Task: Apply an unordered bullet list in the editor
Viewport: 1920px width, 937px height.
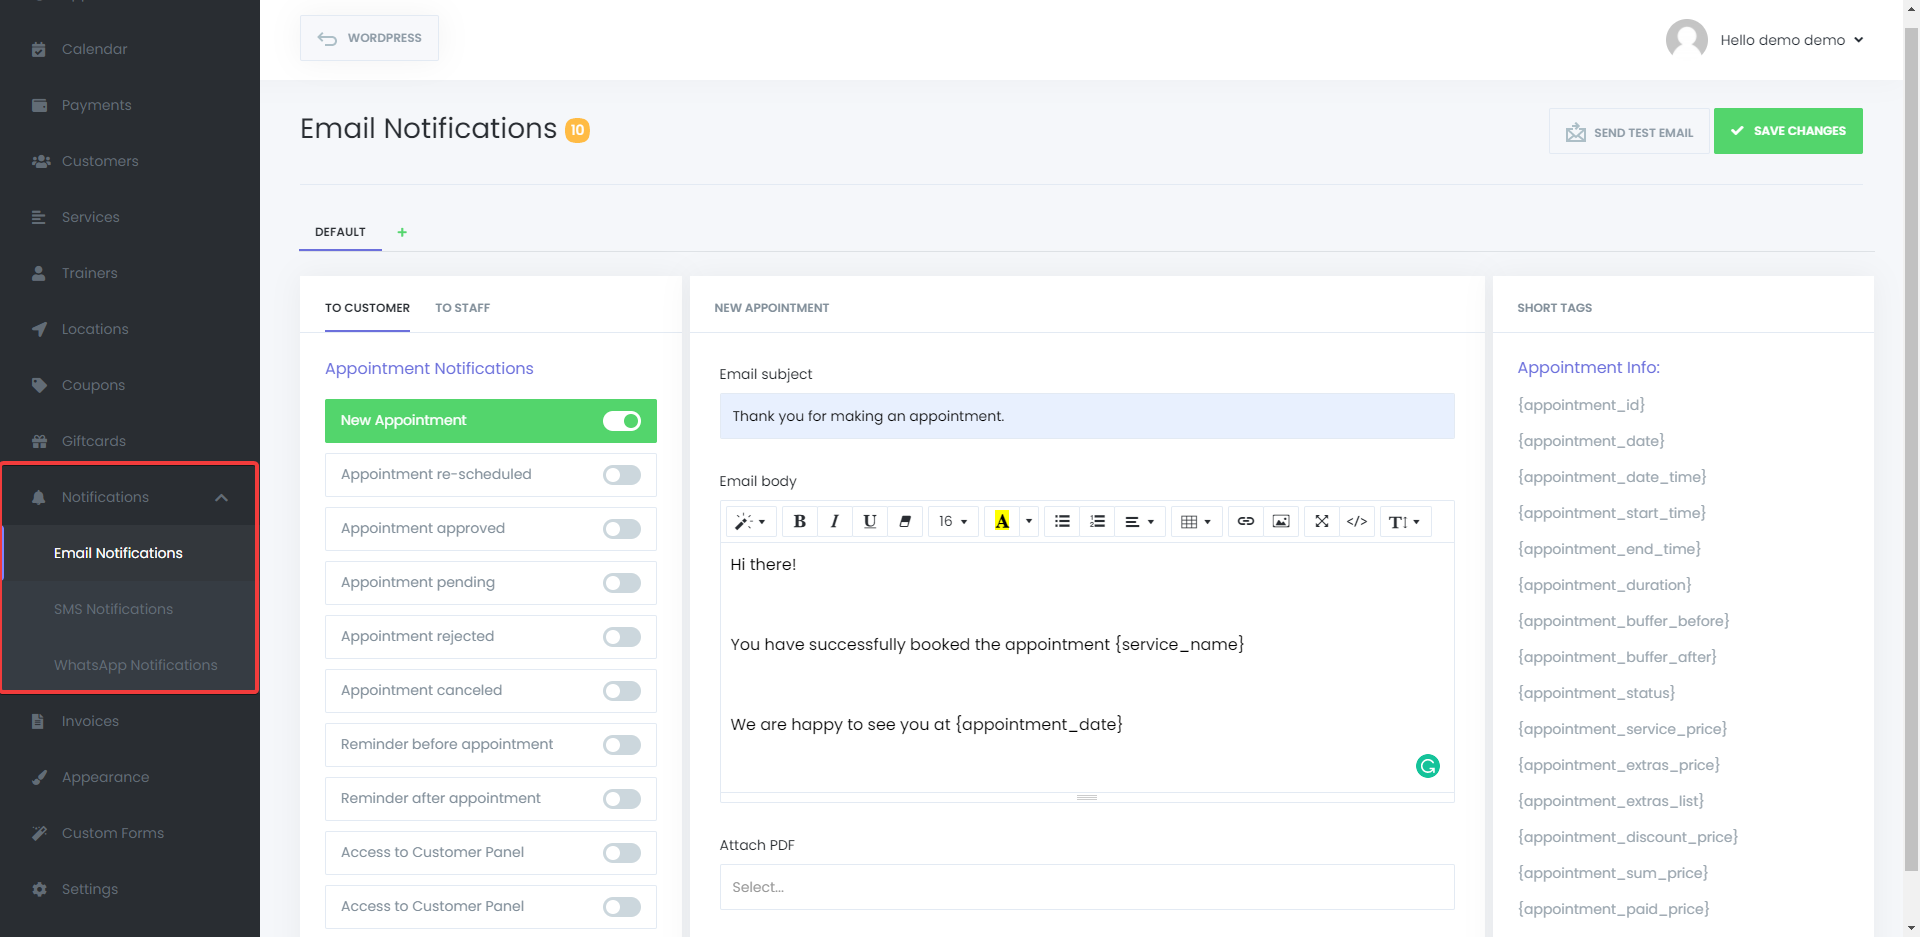Action: point(1061,521)
